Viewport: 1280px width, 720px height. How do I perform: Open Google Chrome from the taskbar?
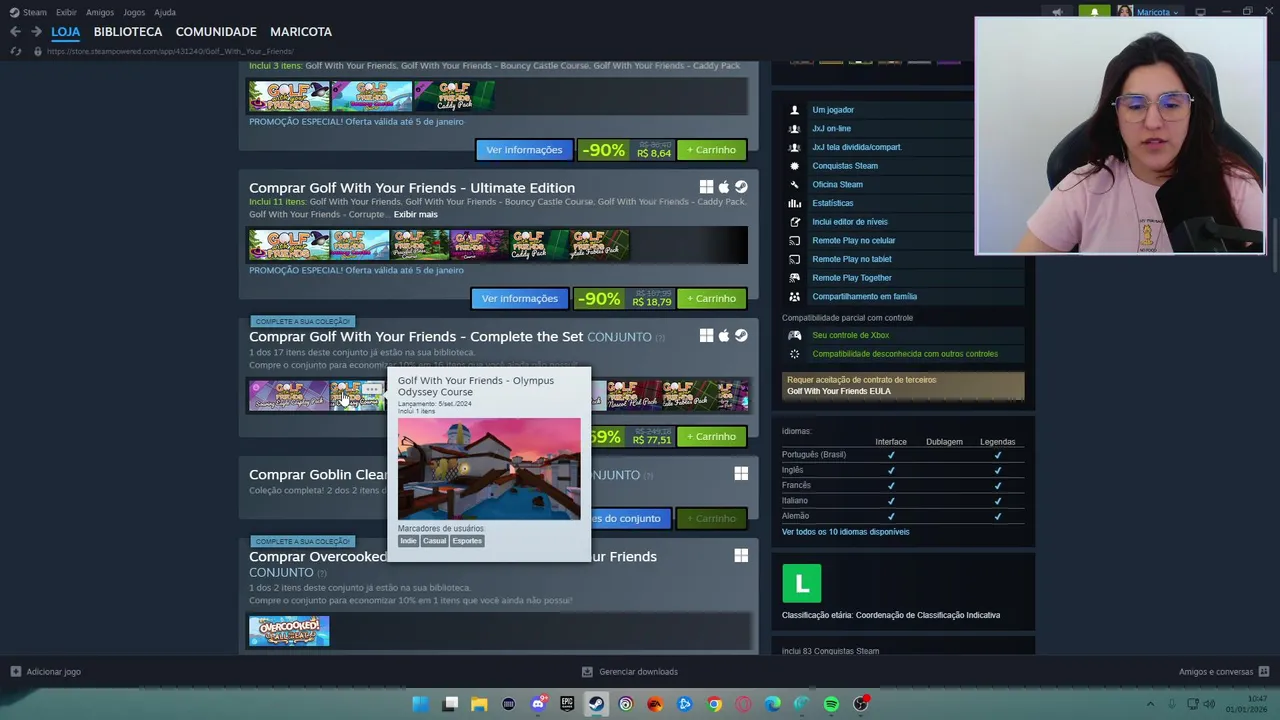(x=714, y=704)
